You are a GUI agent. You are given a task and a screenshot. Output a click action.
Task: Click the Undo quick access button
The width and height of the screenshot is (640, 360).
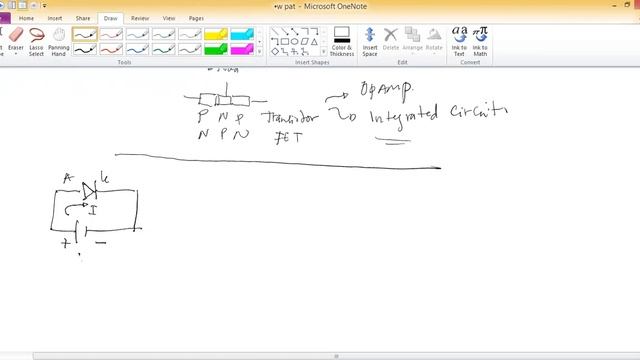click(x=33, y=6)
